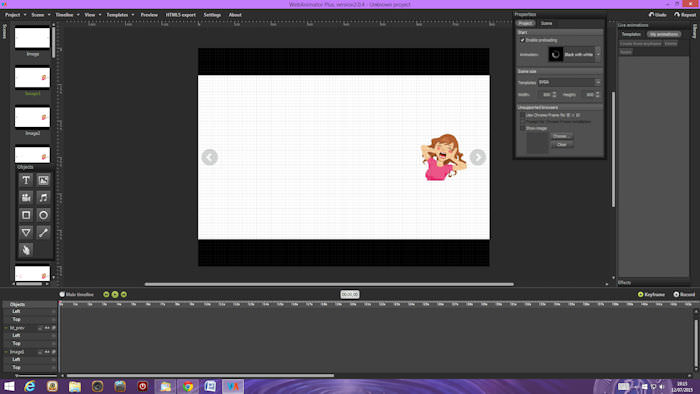This screenshot has width=700, height=394.
Task: Expand the Image1 timeline object
Action: pyautogui.click(x=6, y=352)
